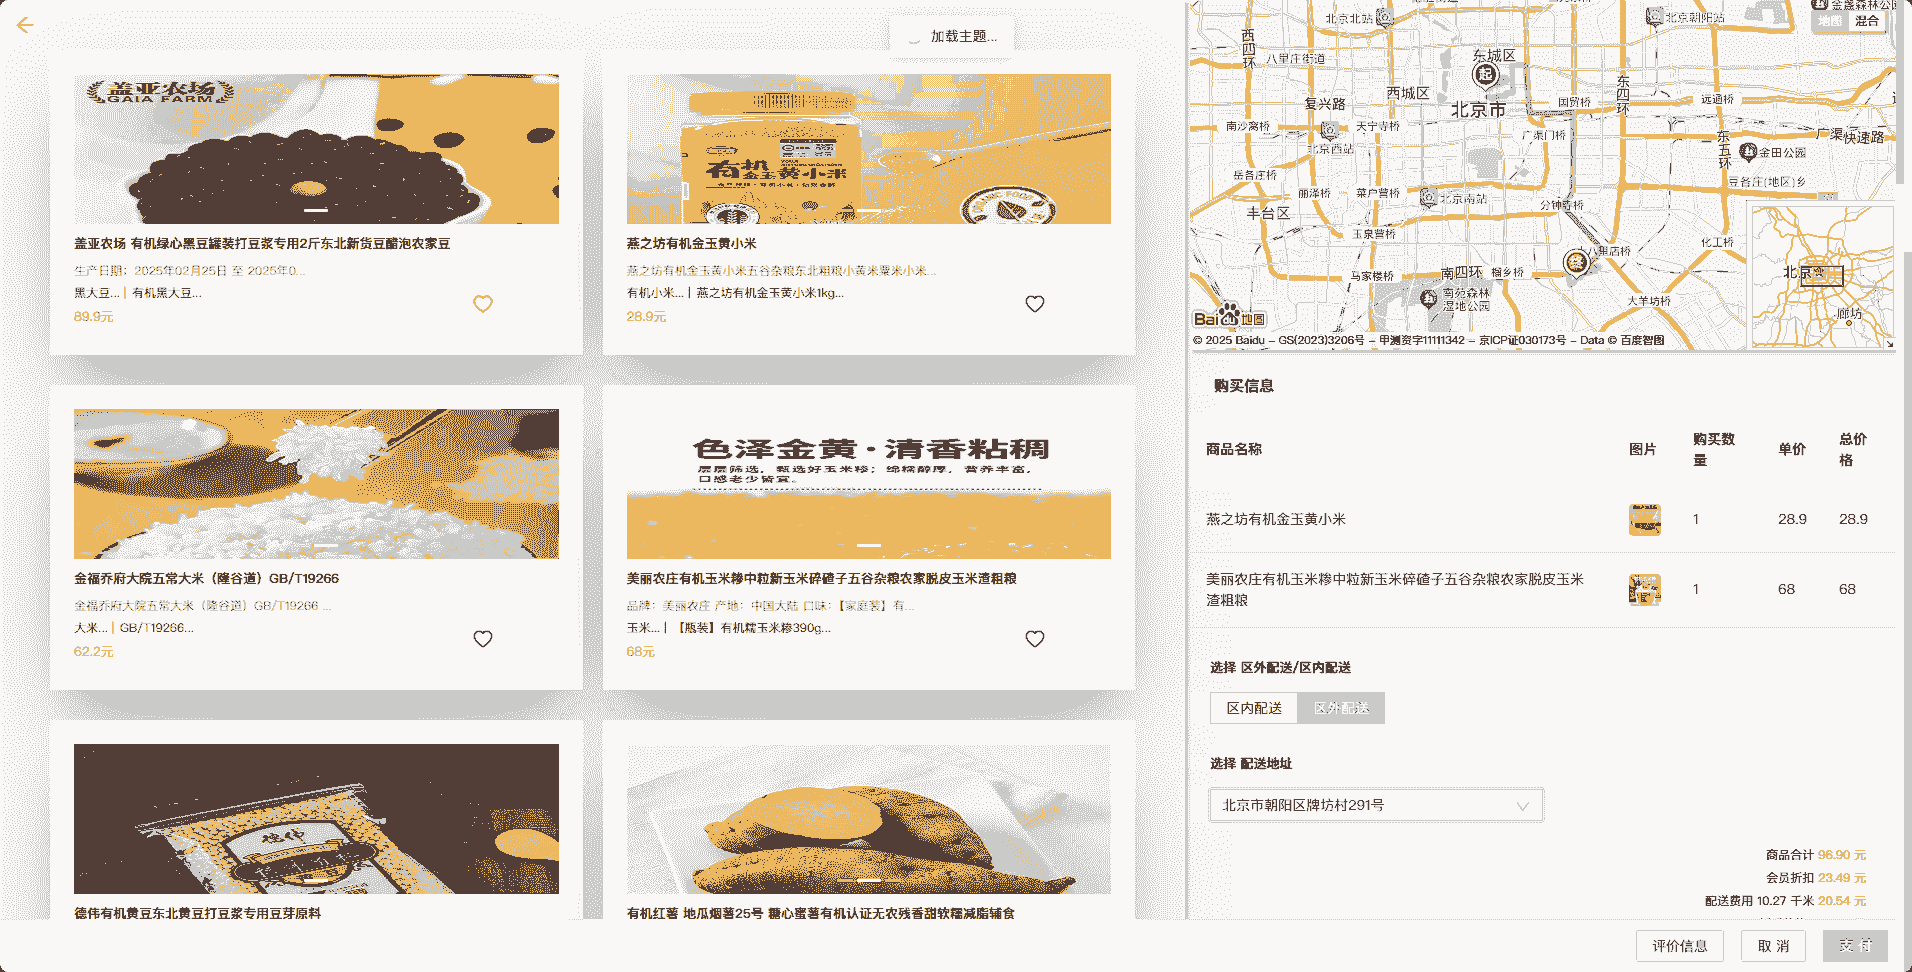Switch map to 混合 view
1912x972 pixels.
pos(1866,21)
